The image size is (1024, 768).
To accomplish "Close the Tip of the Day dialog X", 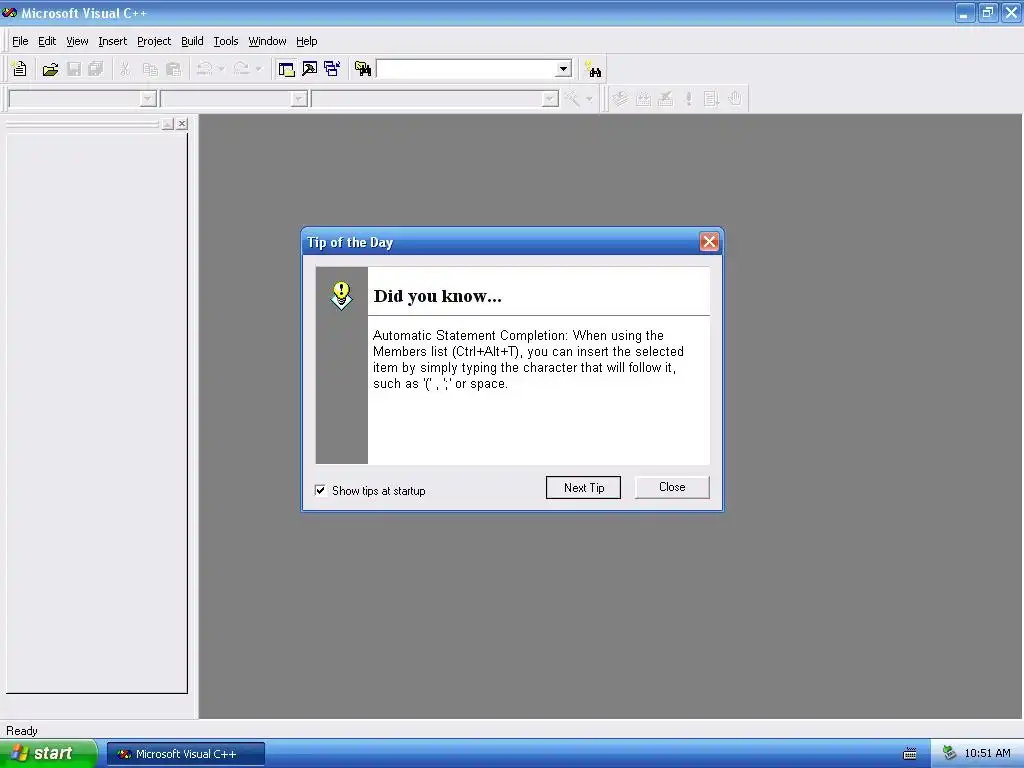I will pos(709,242).
